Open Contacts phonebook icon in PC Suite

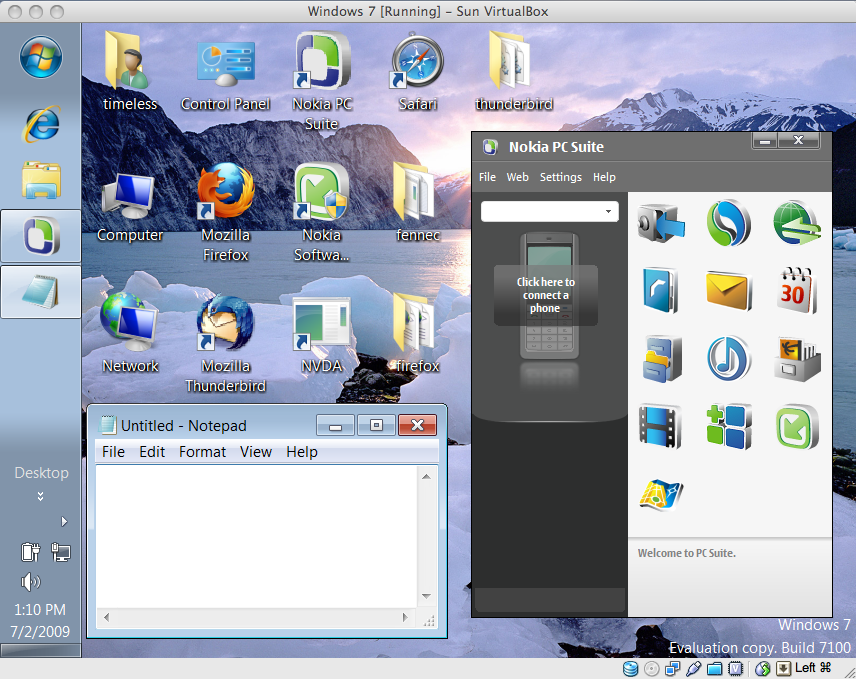click(x=661, y=291)
